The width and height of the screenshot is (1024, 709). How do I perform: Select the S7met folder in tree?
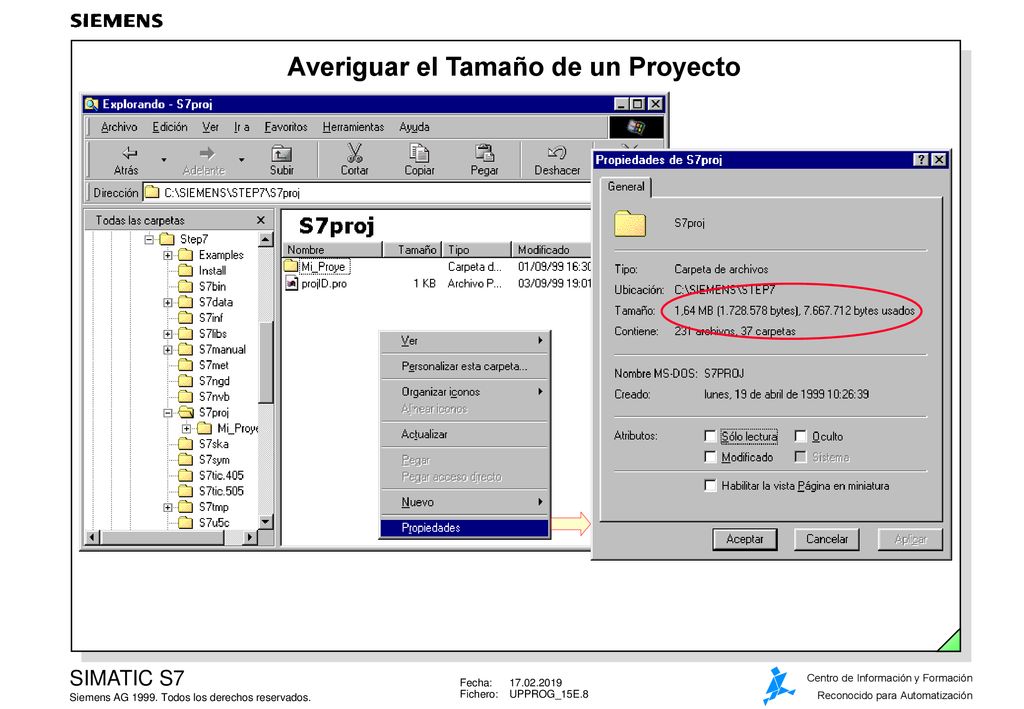204,365
